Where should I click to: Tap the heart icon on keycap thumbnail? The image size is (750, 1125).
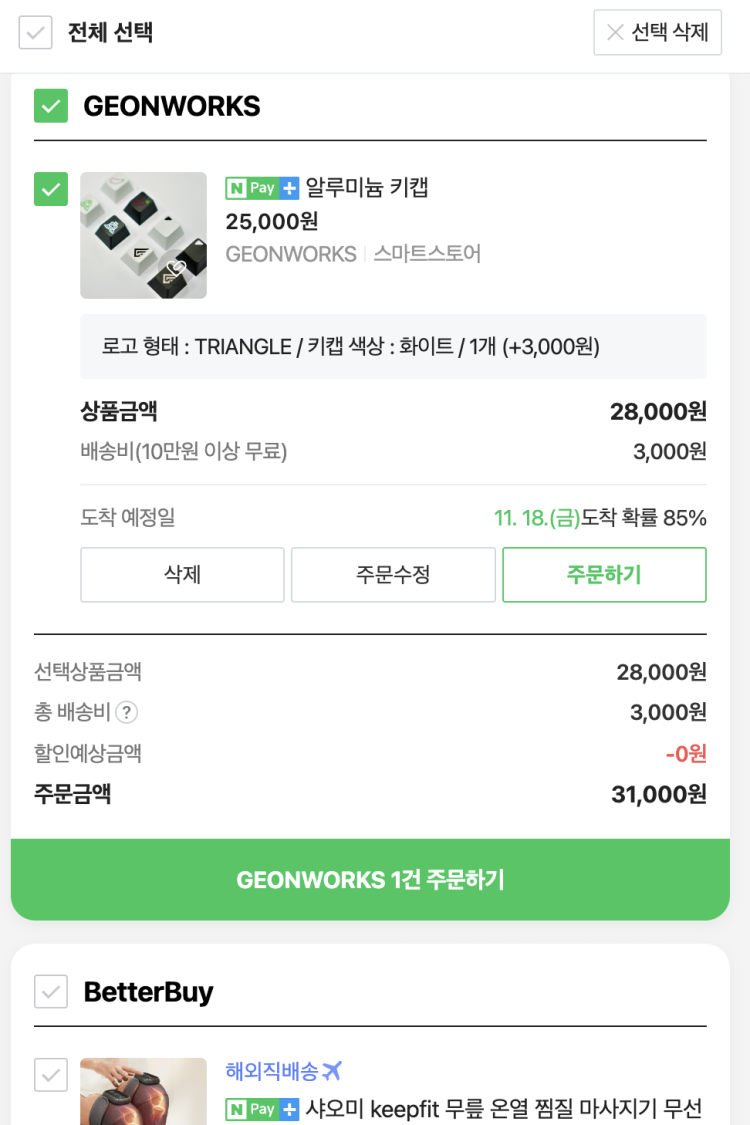pyautogui.click(x=177, y=268)
